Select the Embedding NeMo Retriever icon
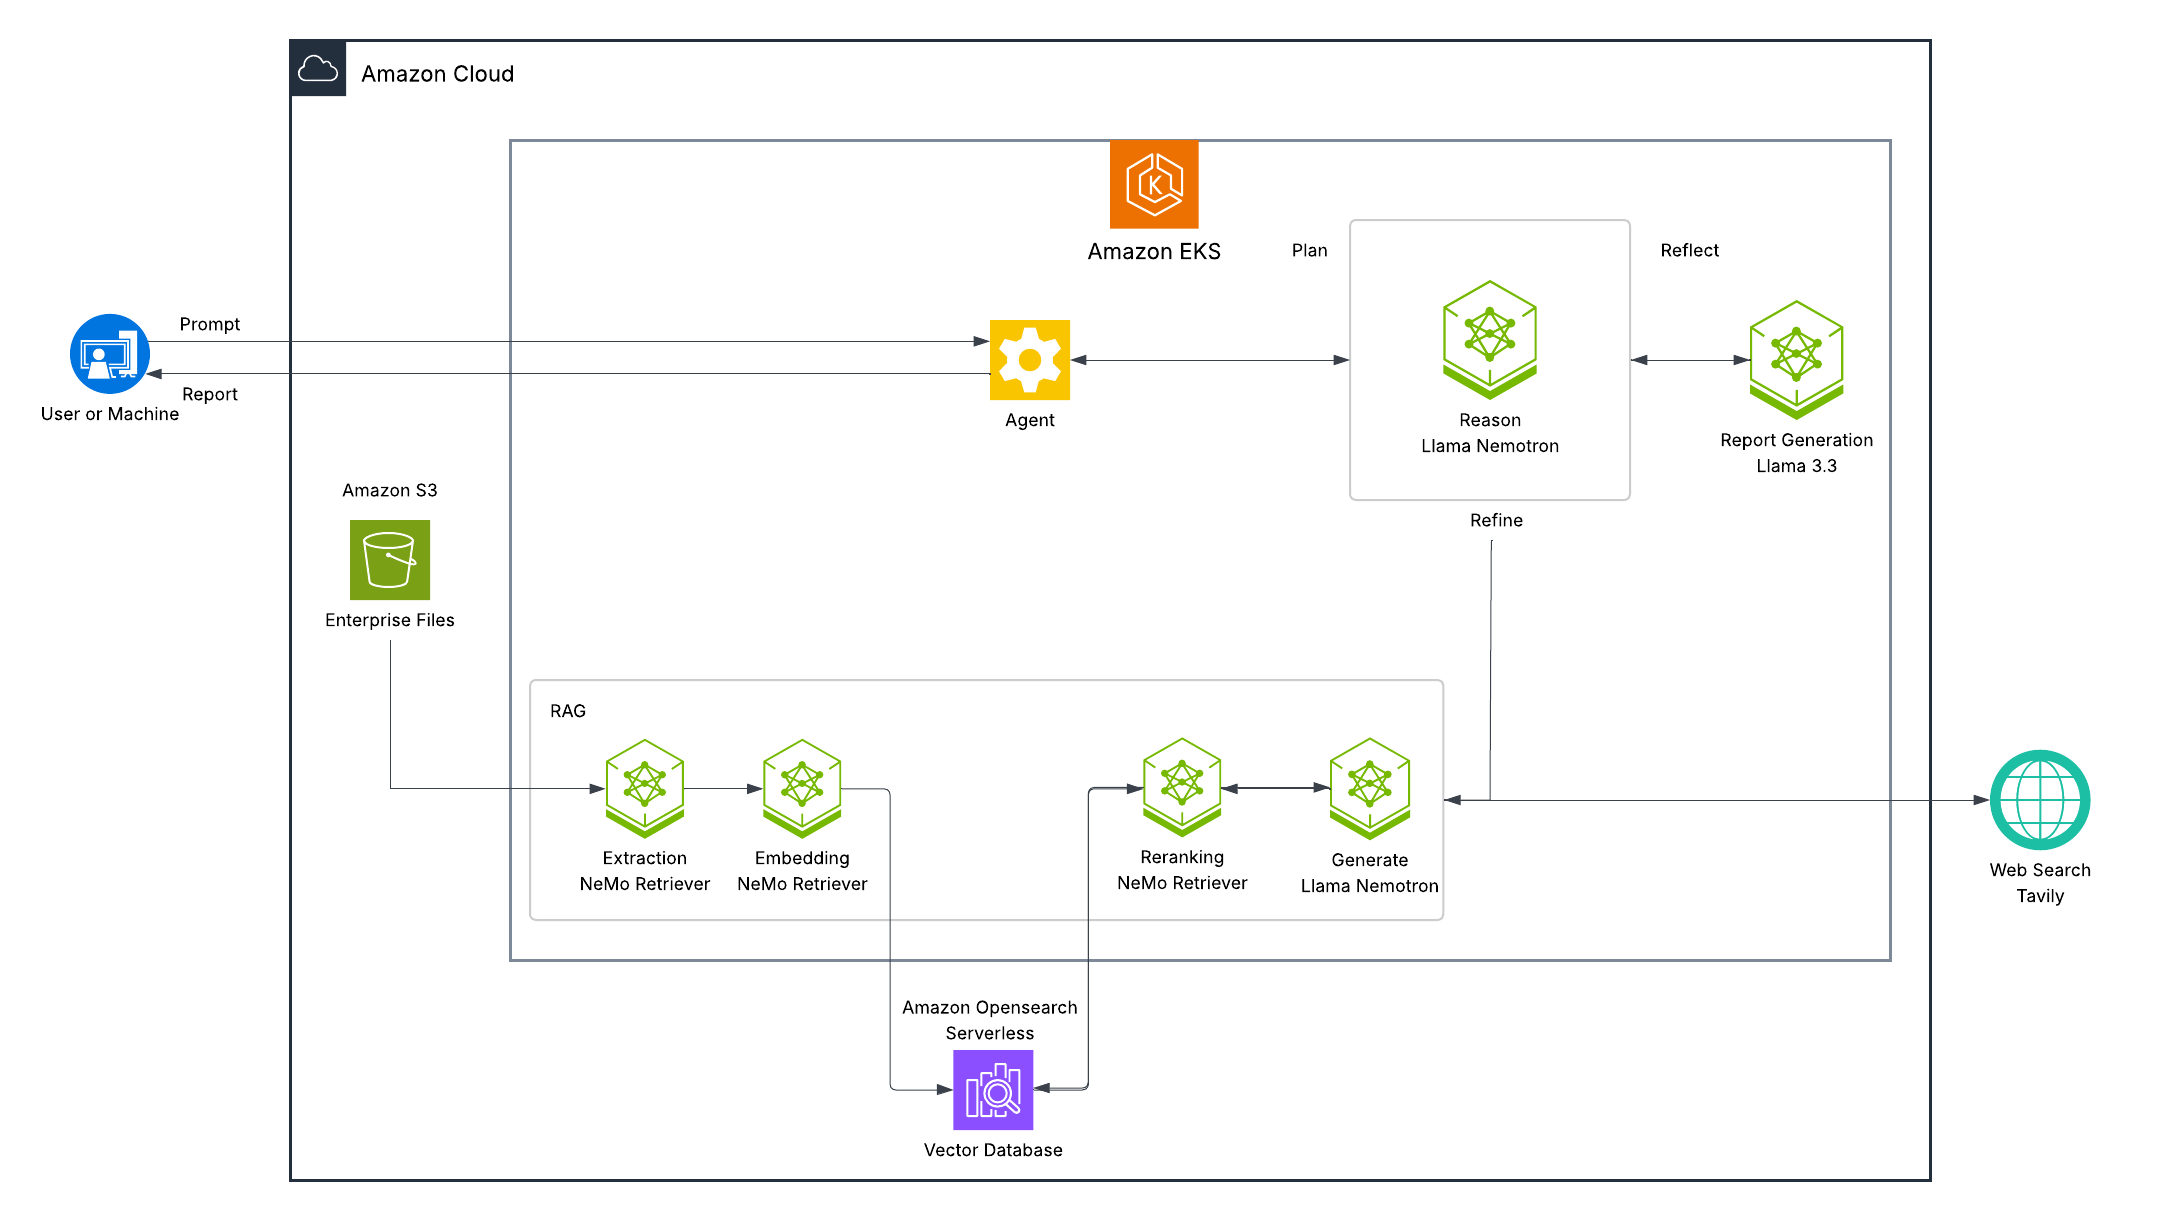 pyautogui.click(x=802, y=787)
